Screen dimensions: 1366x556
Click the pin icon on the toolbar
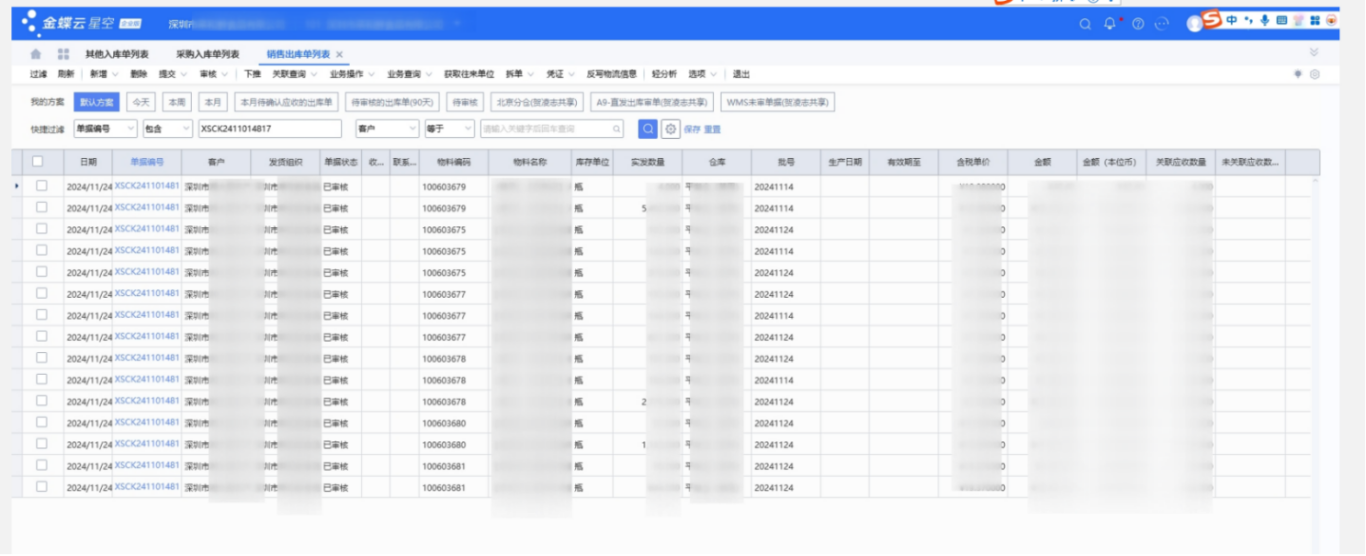1298,74
